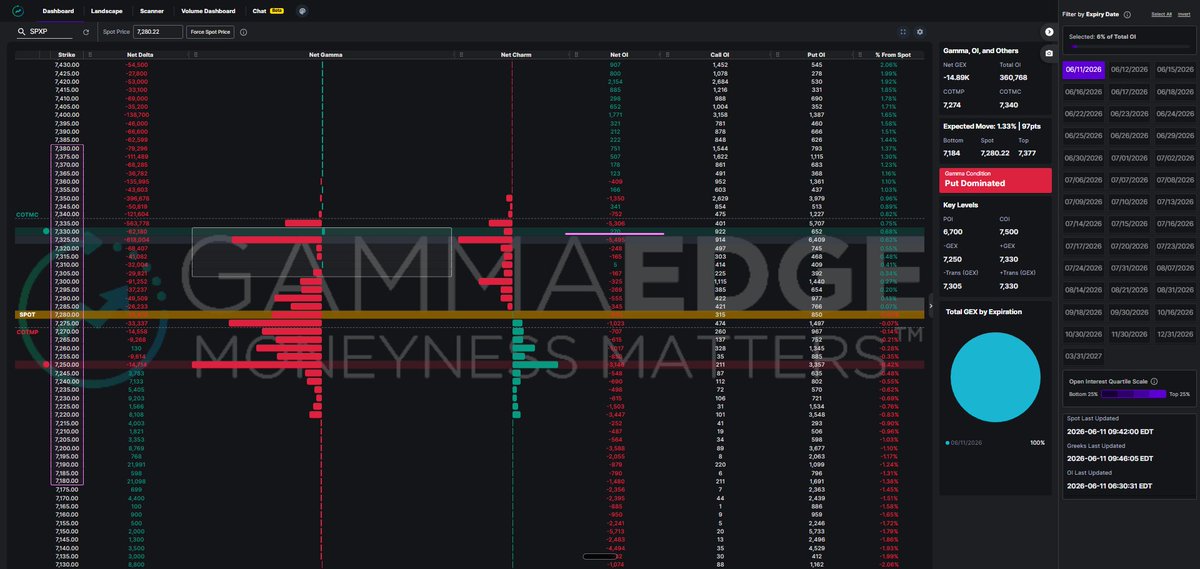Open the table settings gear icon

(x=920, y=32)
